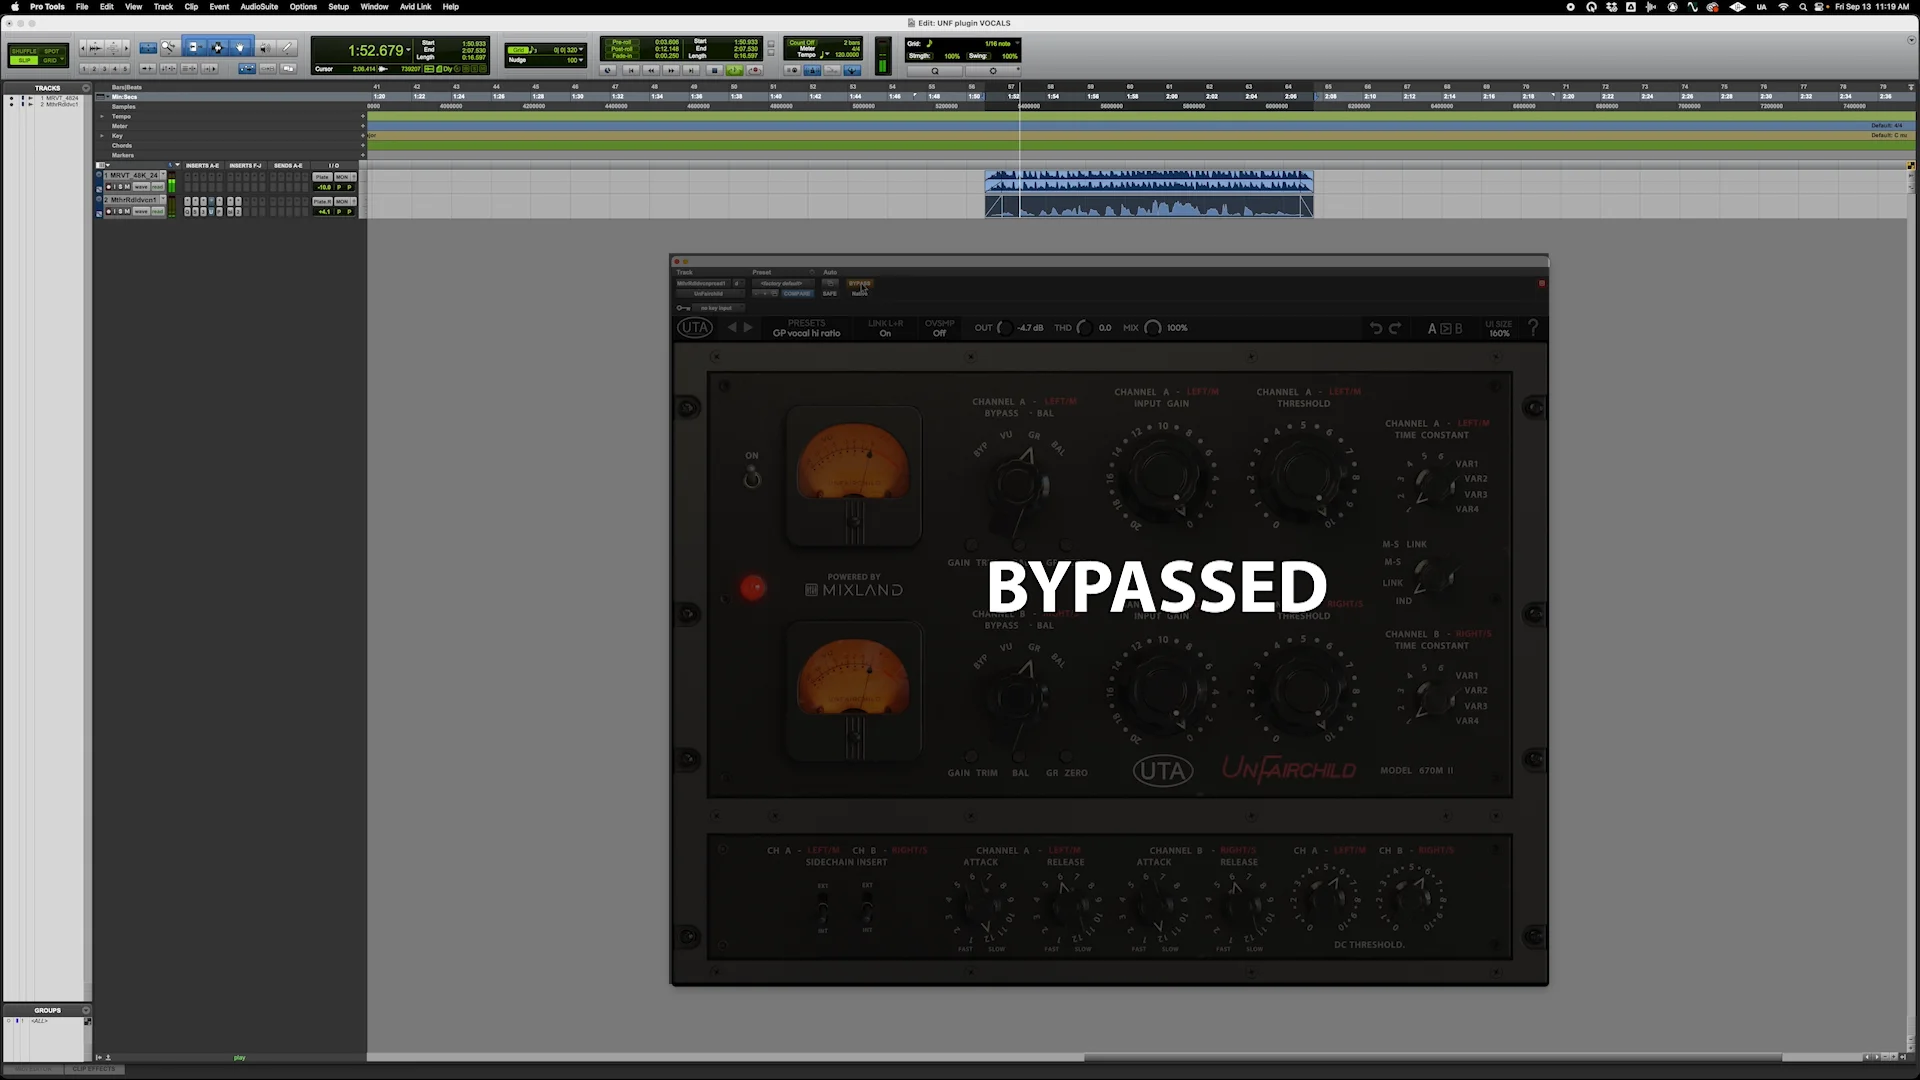Record-enable the MRVT_48K_24 track
This screenshot has height=1080, width=1920.
109,187
